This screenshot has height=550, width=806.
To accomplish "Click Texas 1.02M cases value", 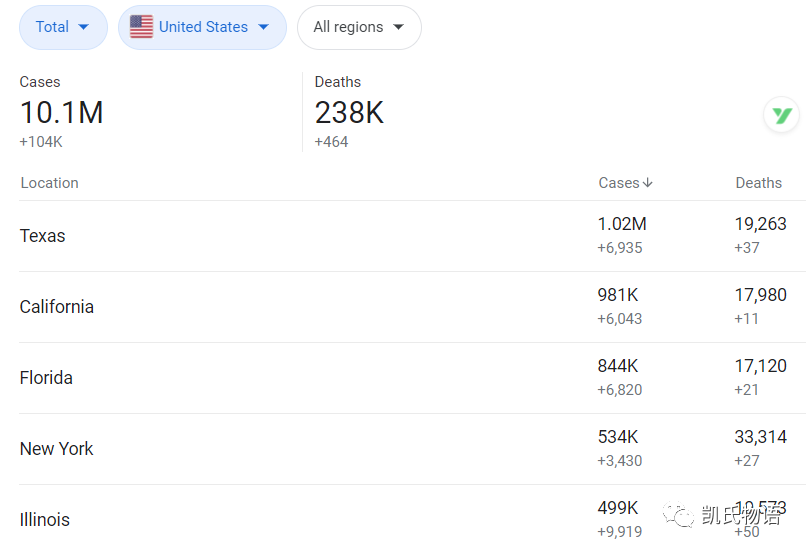I will point(622,224).
